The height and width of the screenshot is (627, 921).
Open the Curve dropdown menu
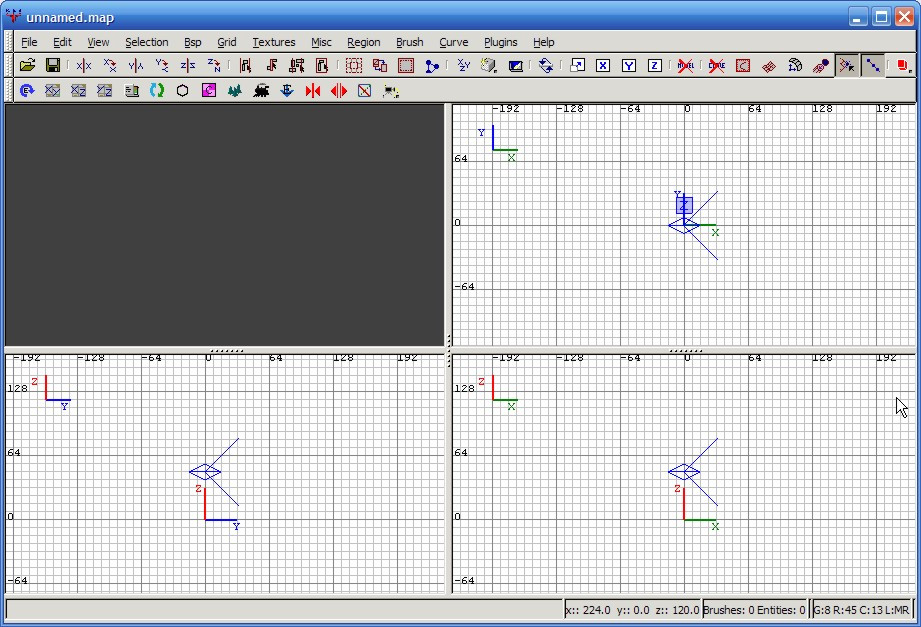453,42
